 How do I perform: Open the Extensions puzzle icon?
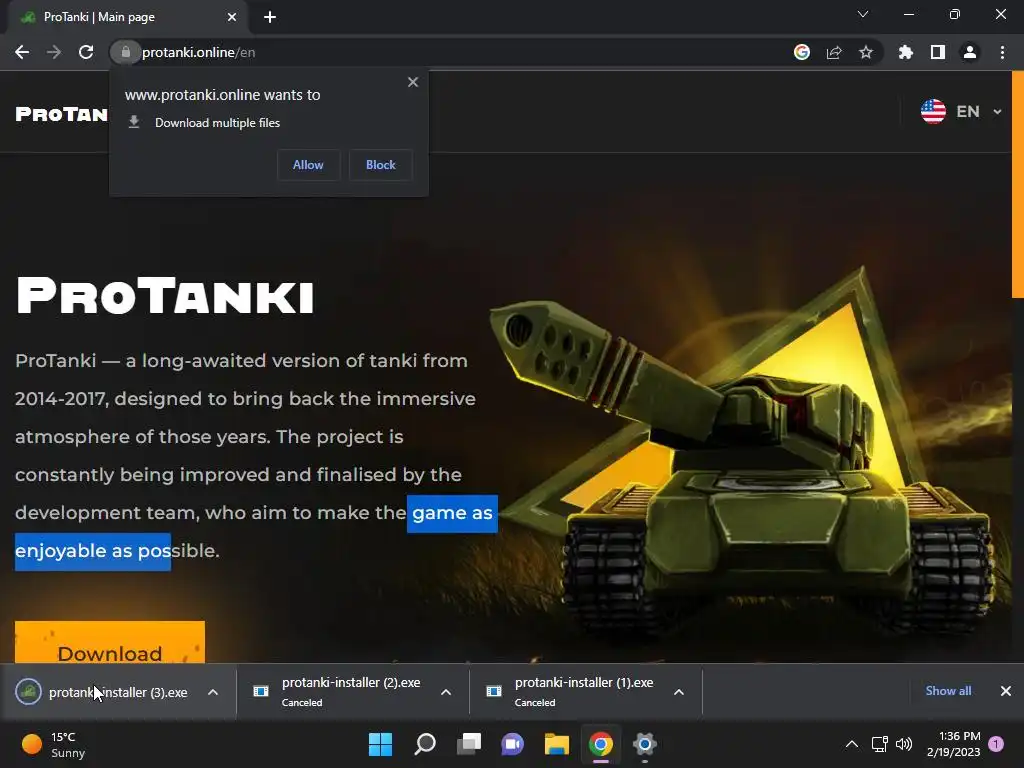pyautogui.click(x=906, y=52)
